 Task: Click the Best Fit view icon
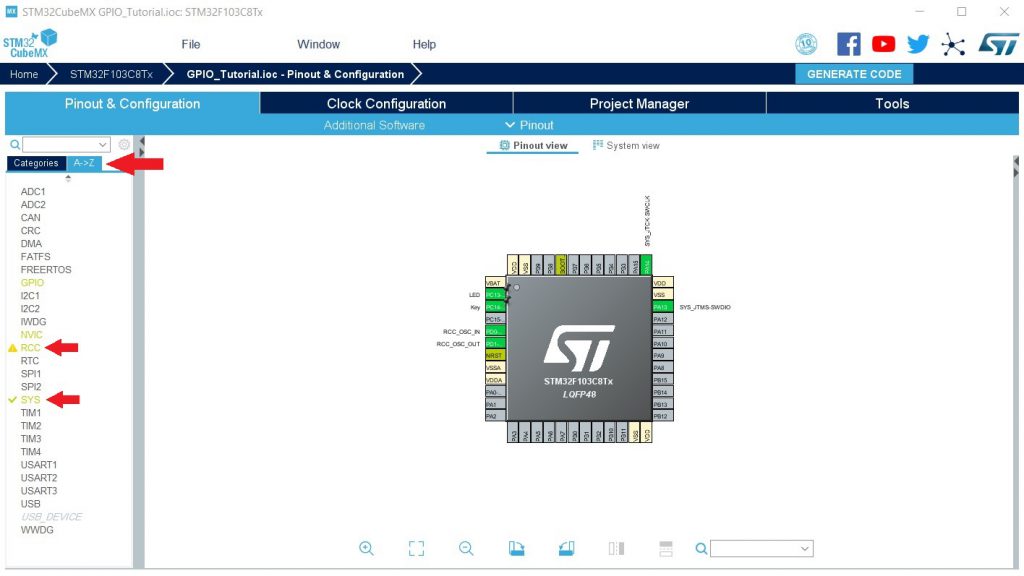click(x=416, y=549)
